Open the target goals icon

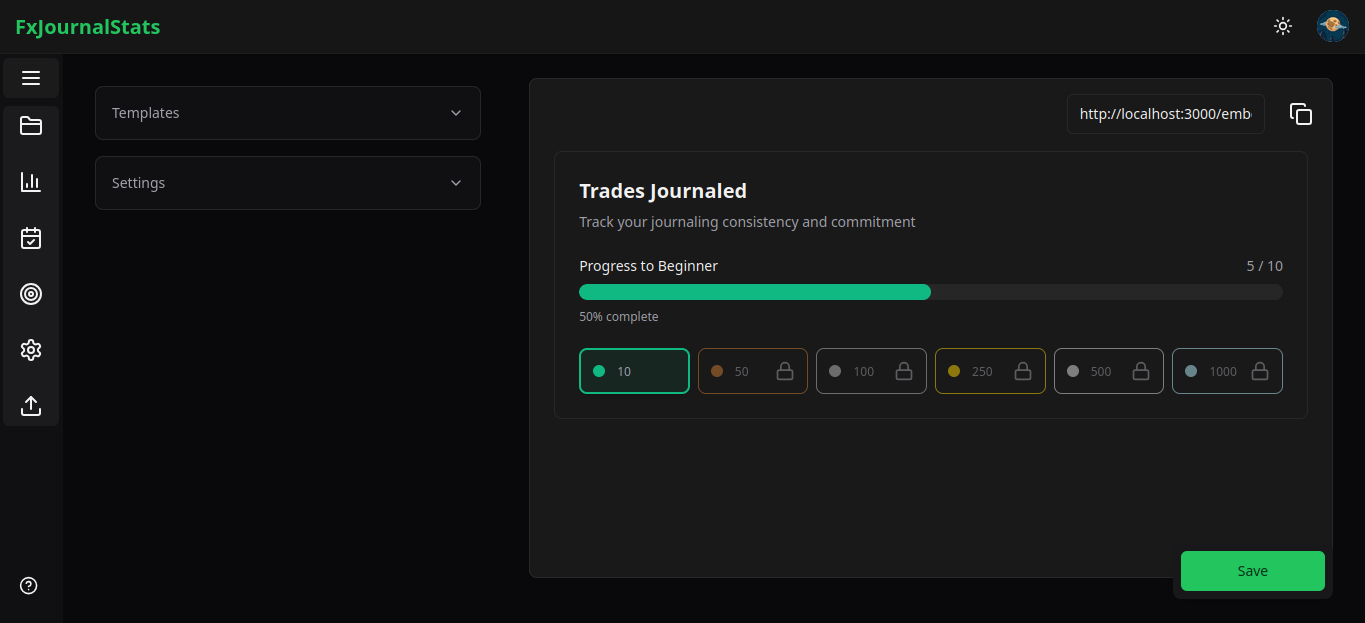tap(31, 294)
